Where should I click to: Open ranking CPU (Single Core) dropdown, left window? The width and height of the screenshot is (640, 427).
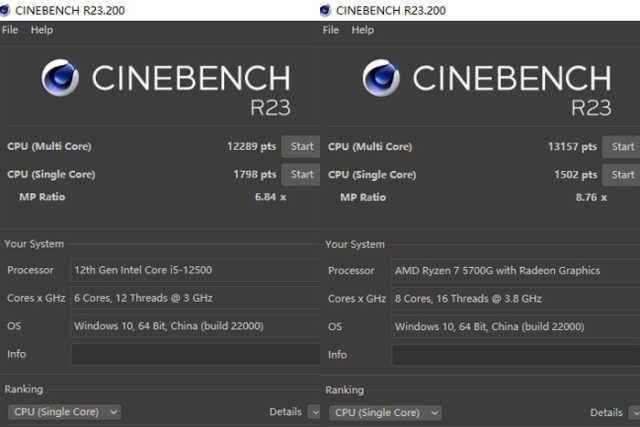pos(64,412)
